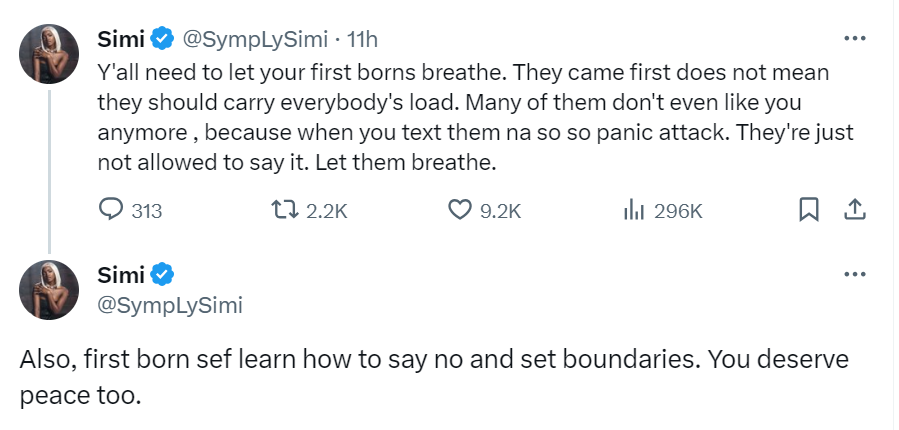Open the More menu on the top tweet
899x430 pixels.
[x=854, y=39]
